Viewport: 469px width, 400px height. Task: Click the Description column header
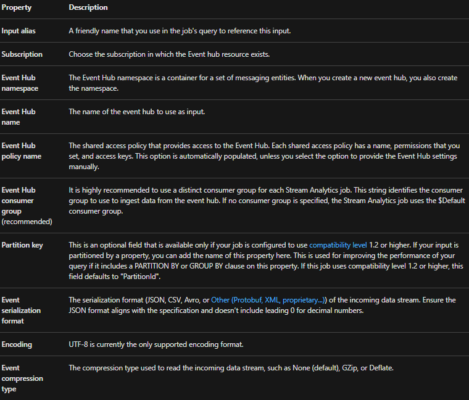(88, 7)
